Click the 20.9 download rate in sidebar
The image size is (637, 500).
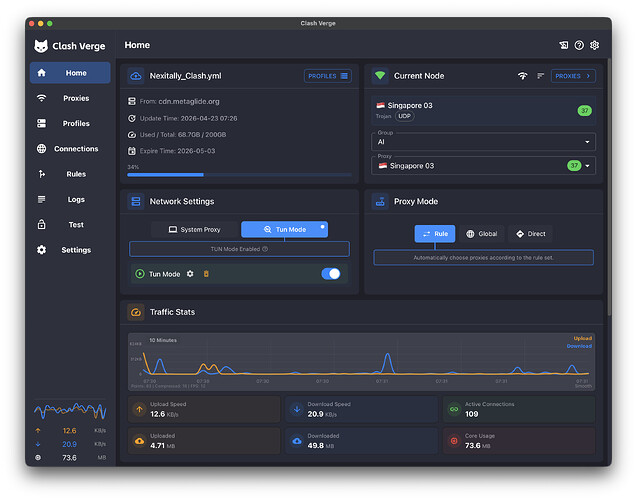coord(69,444)
